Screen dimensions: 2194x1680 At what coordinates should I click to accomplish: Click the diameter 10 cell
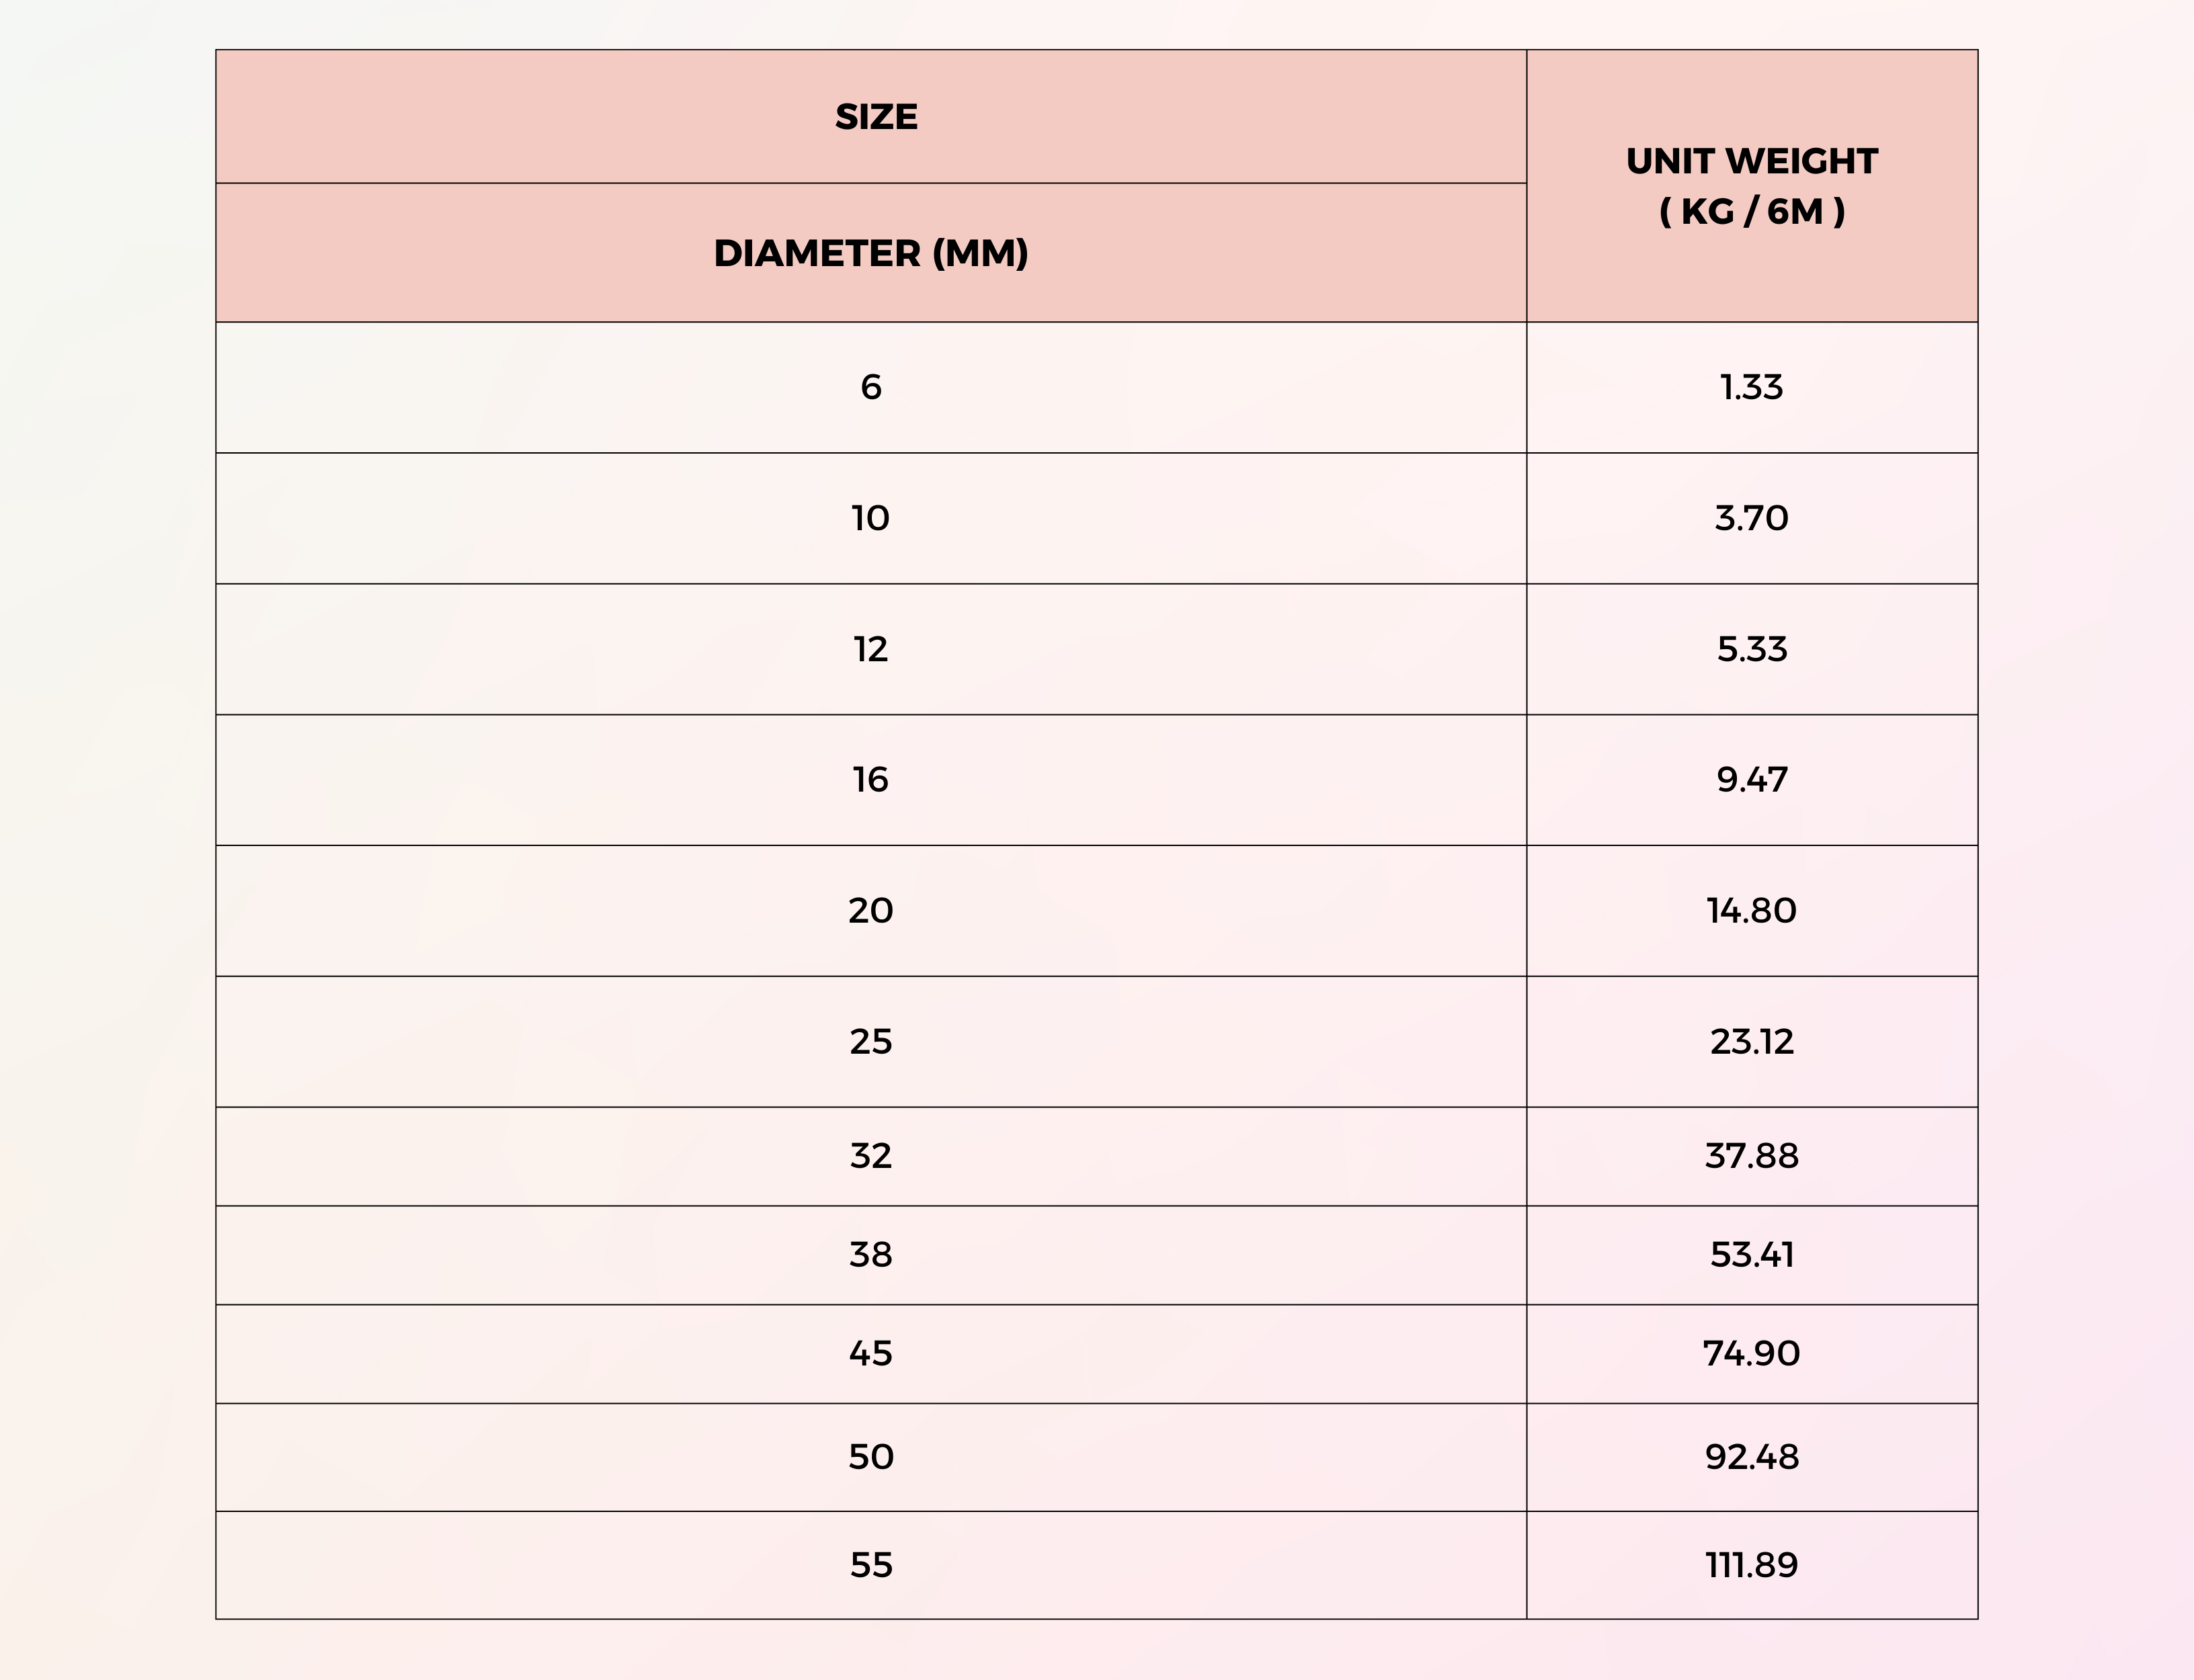tap(870, 518)
